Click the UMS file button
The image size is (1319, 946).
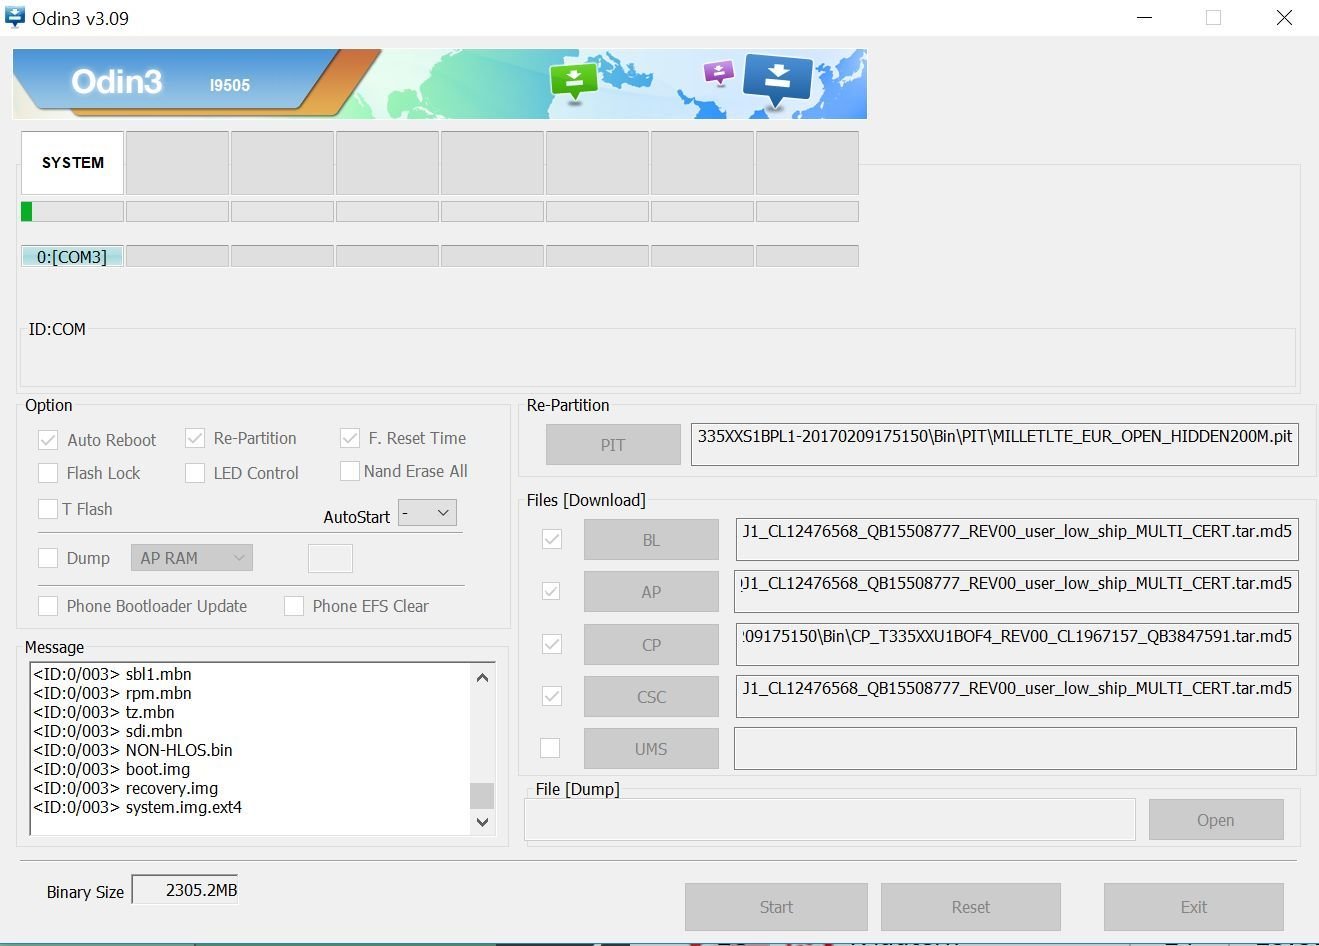point(651,749)
